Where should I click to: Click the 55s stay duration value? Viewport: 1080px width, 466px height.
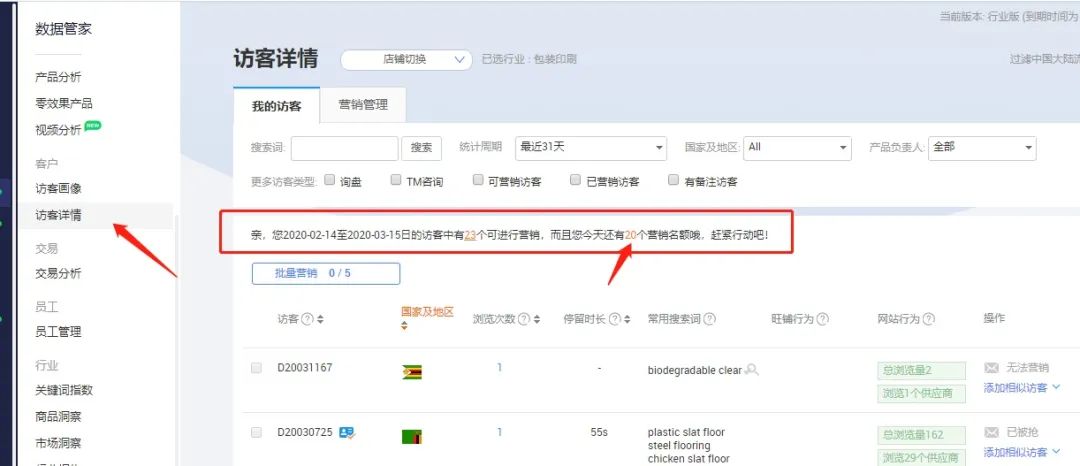pyautogui.click(x=599, y=432)
